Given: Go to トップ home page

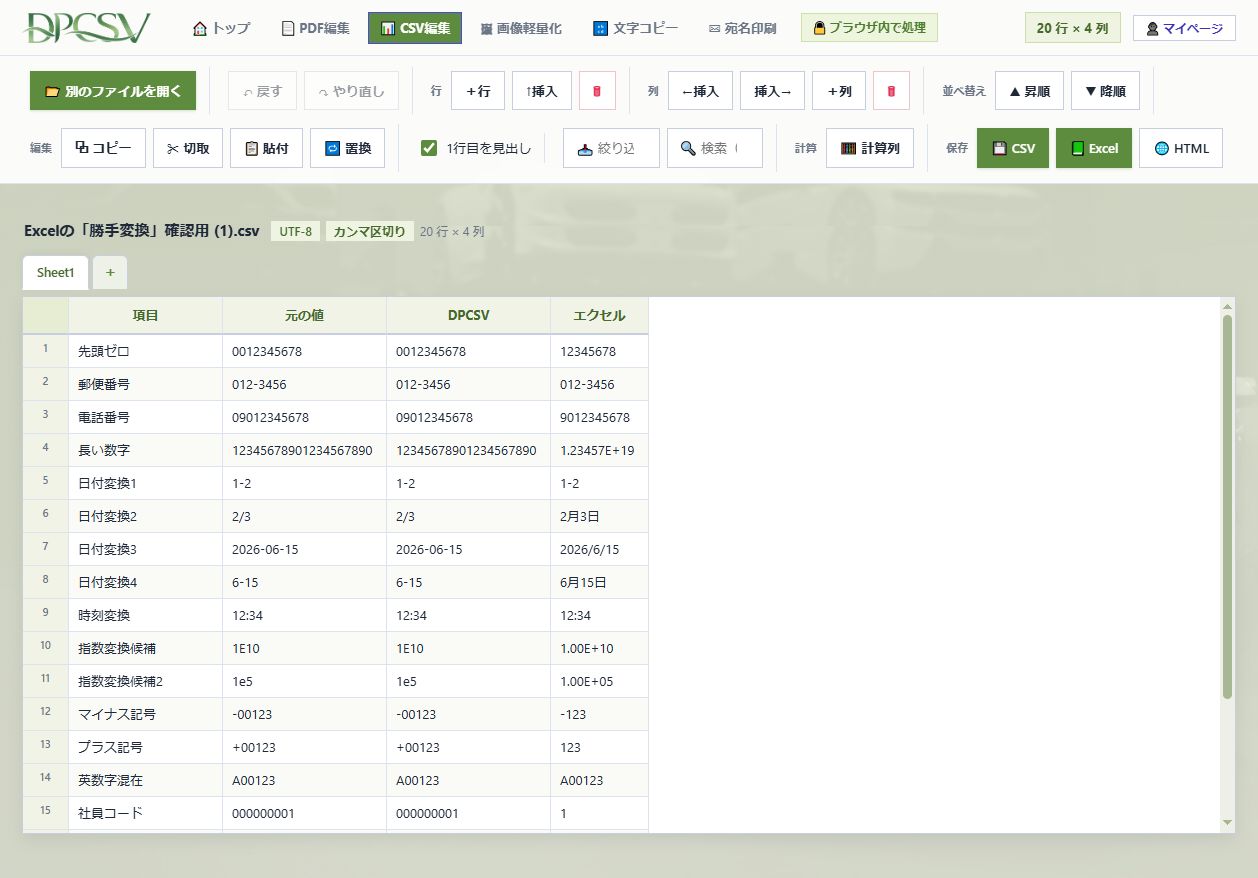Looking at the screenshot, I should [221, 28].
